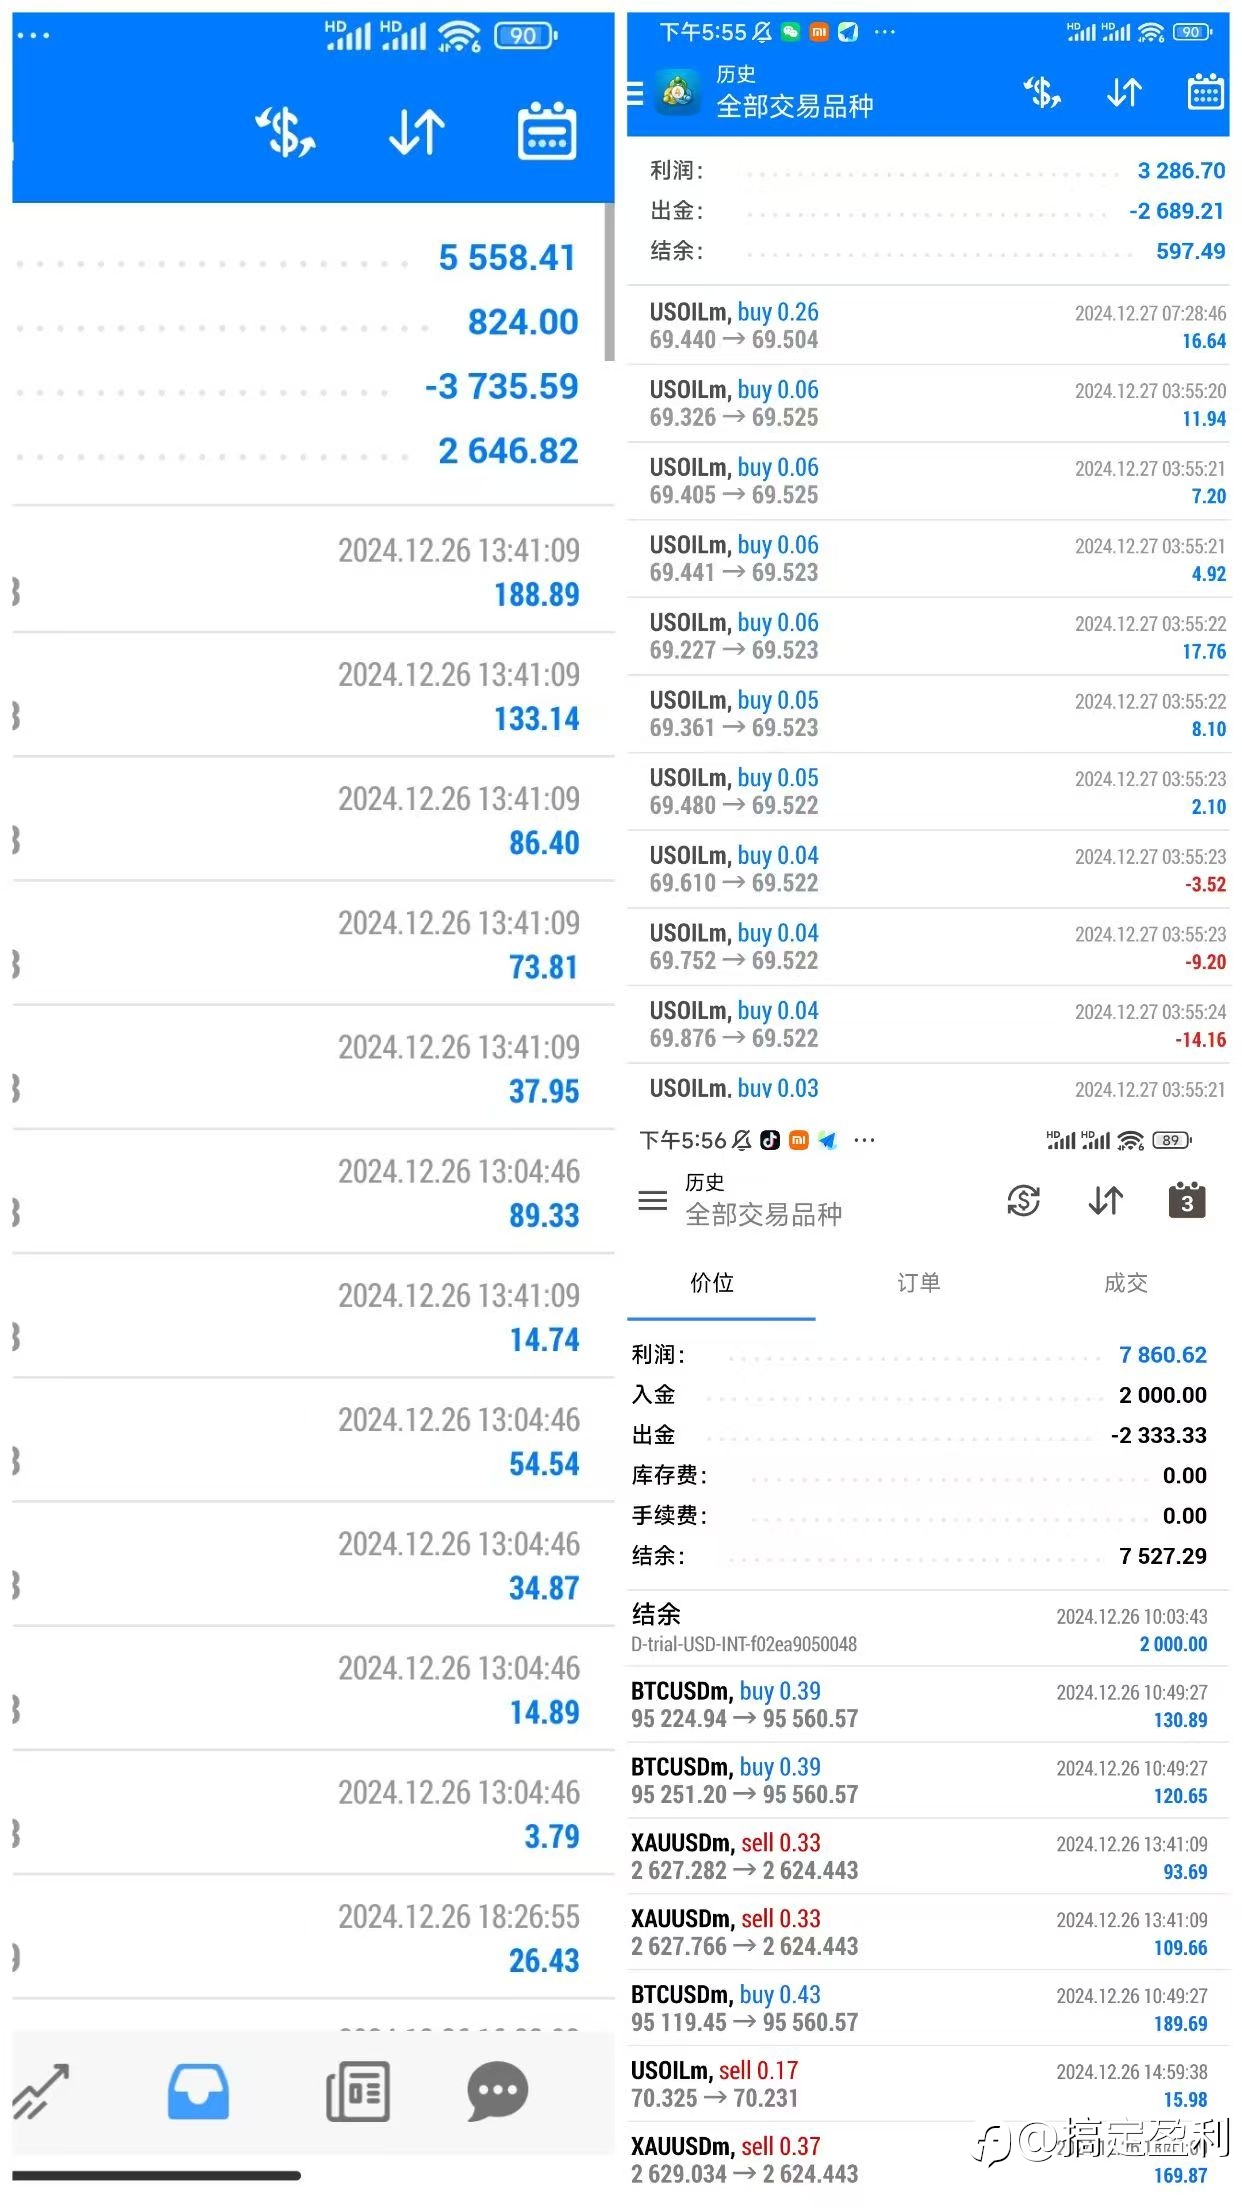Select the blue history inbox icon in bottom bar
This screenshot has width=1242, height=2208.
pyautogui.click(x=198, y=2091)
